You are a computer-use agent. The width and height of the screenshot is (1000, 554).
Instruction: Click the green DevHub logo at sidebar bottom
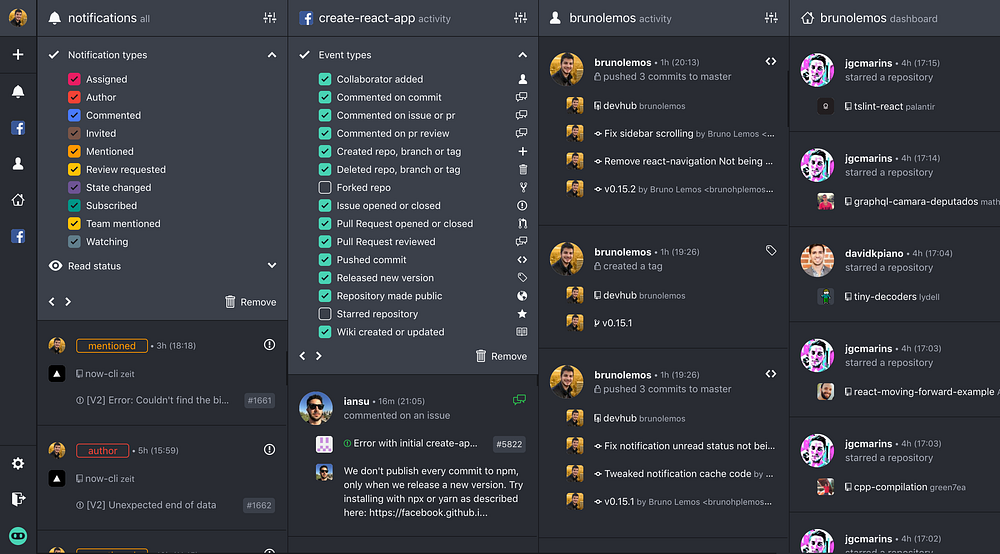(x=18, y=536)
